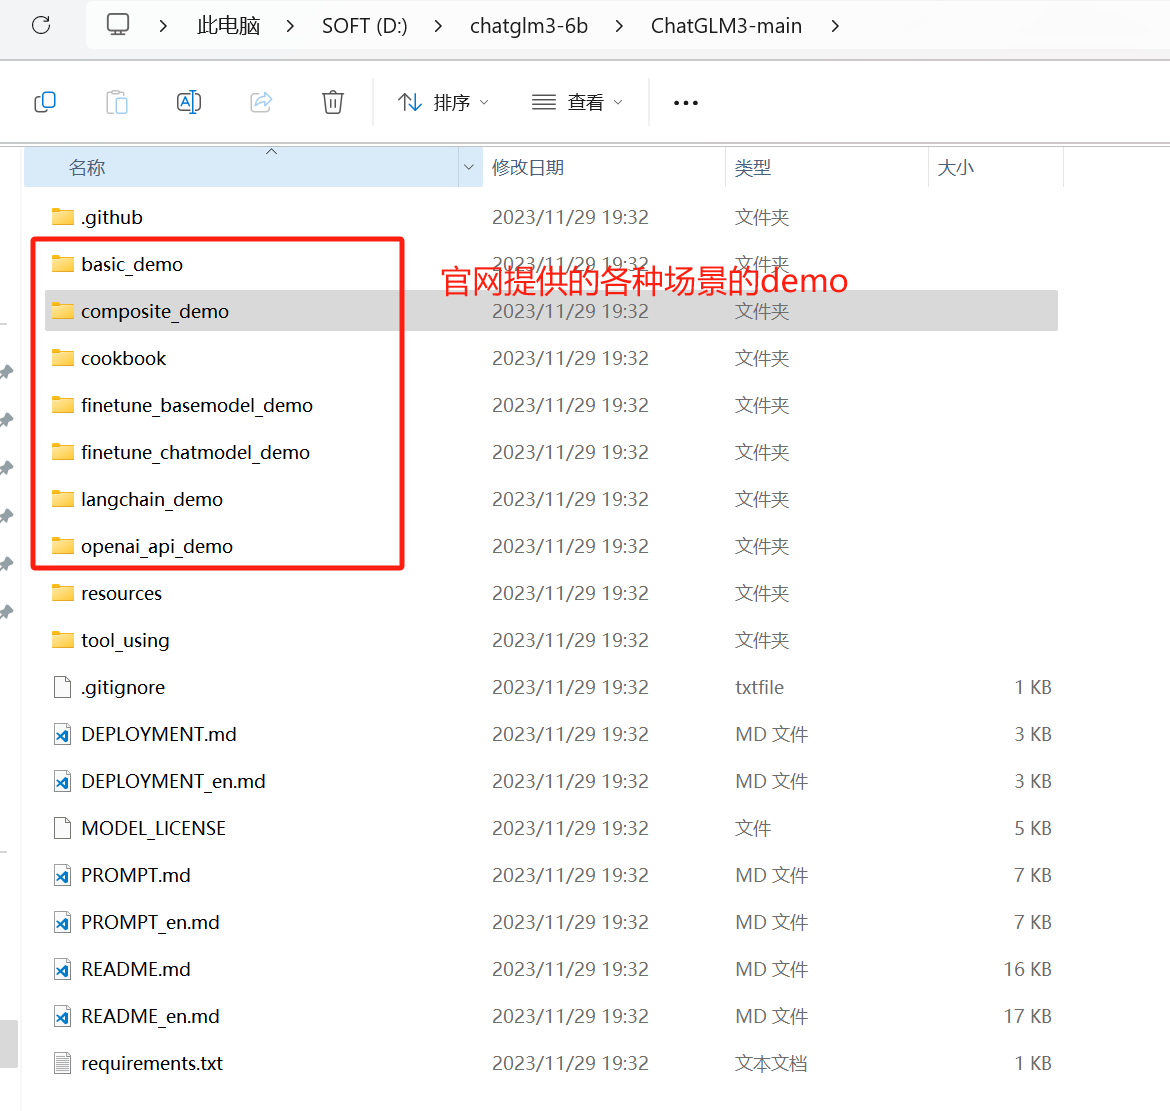Click the Rename icon in the toolbar
1170x1111 pixels.
click(189, 101)
